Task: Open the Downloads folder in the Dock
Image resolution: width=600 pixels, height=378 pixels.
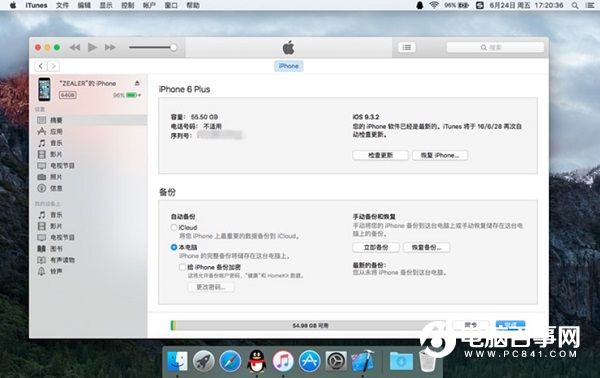Action: [401, 361]
